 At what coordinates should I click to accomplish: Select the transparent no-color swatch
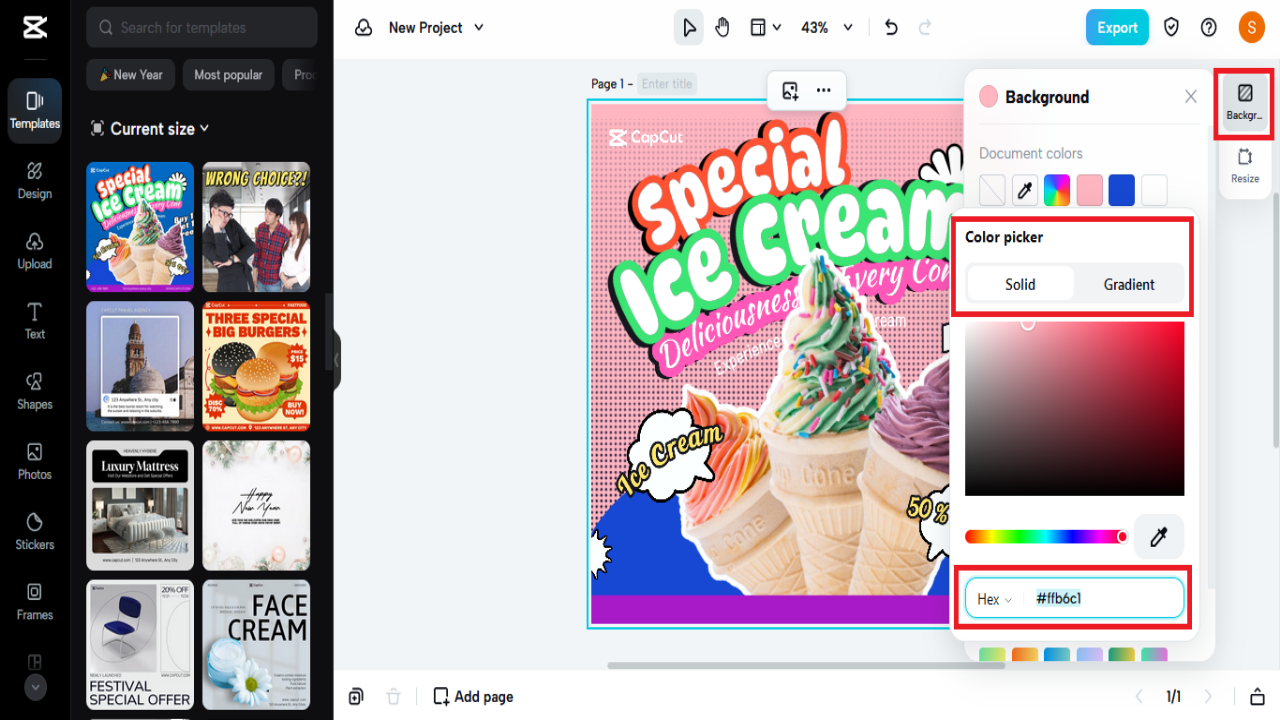(992, 190)
